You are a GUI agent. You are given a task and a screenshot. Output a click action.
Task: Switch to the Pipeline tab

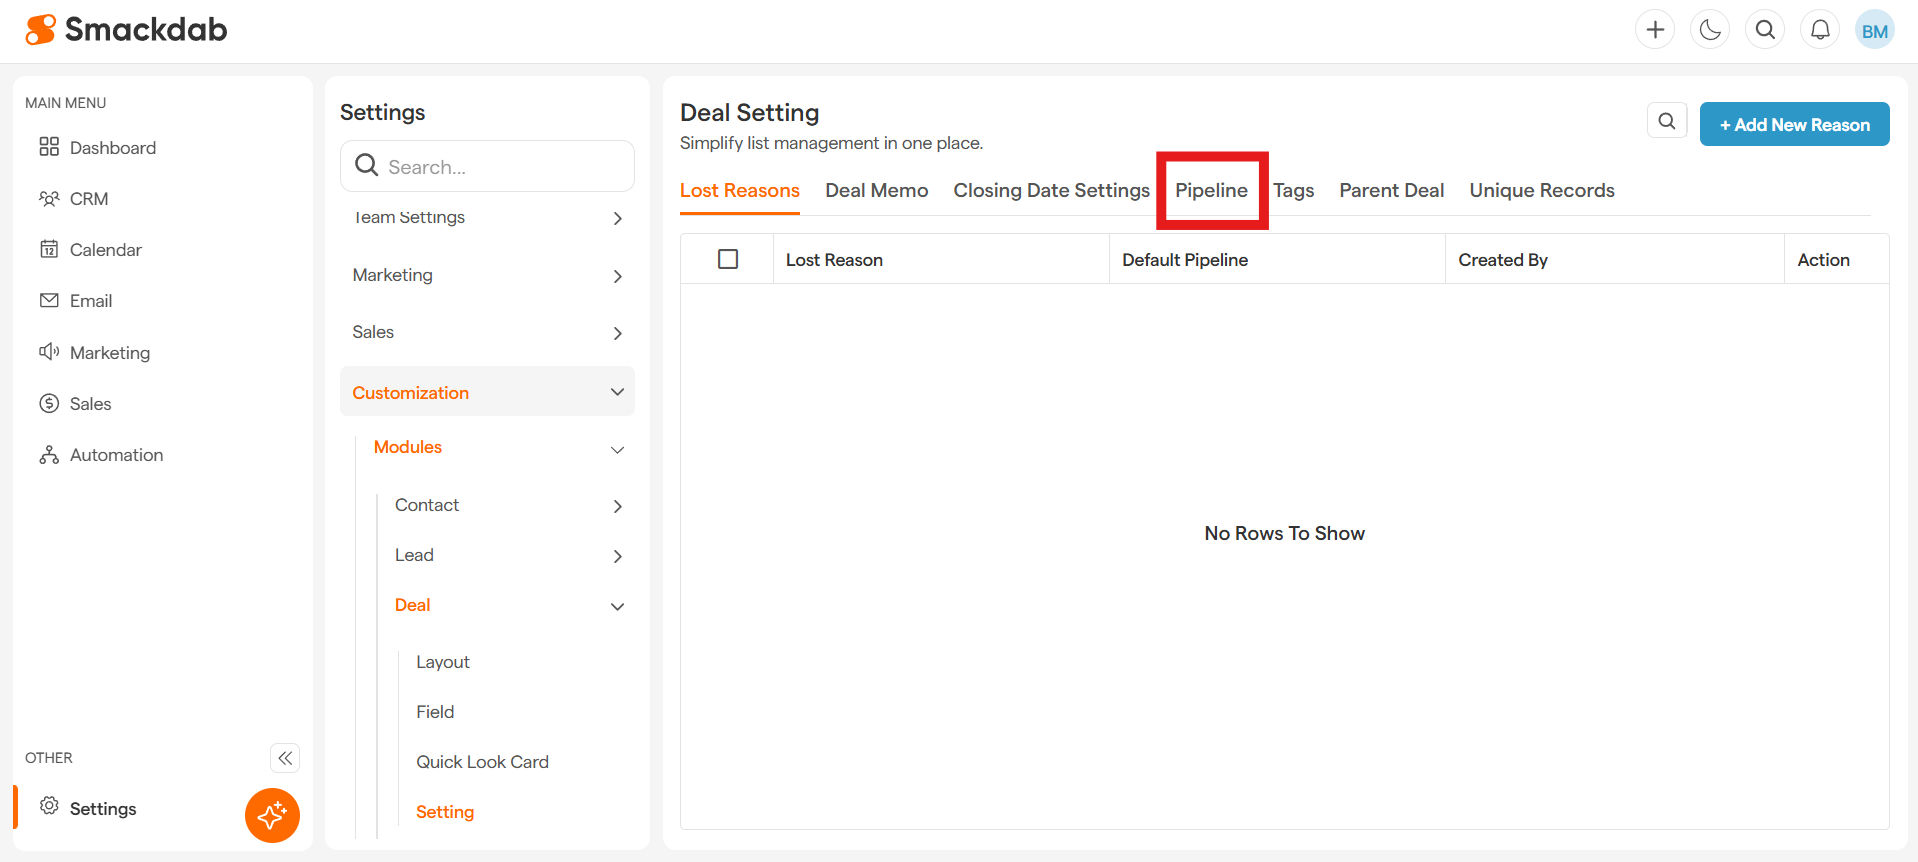click(1211, 190)
